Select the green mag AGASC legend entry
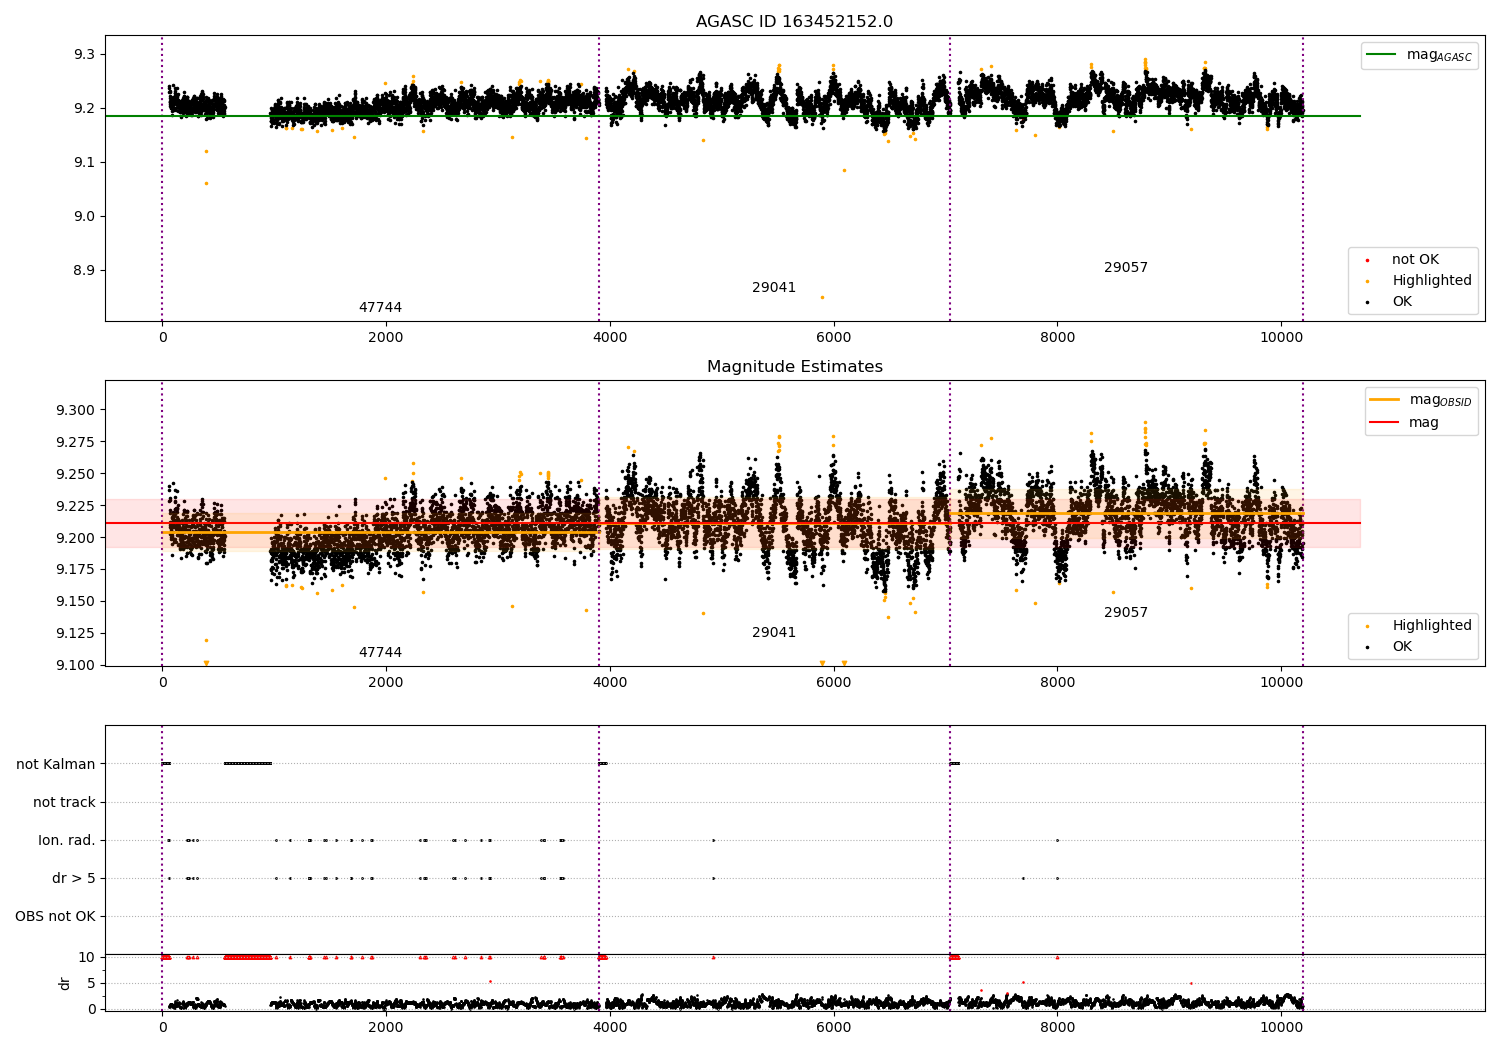The height and width of the screenshot is (1050, 1500). coord(1419,55)
